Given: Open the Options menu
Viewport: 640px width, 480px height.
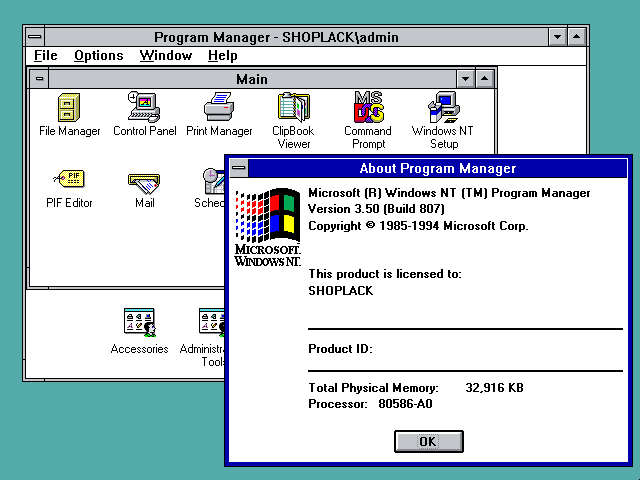Looking at the screenshot, I should coord(98,56).
